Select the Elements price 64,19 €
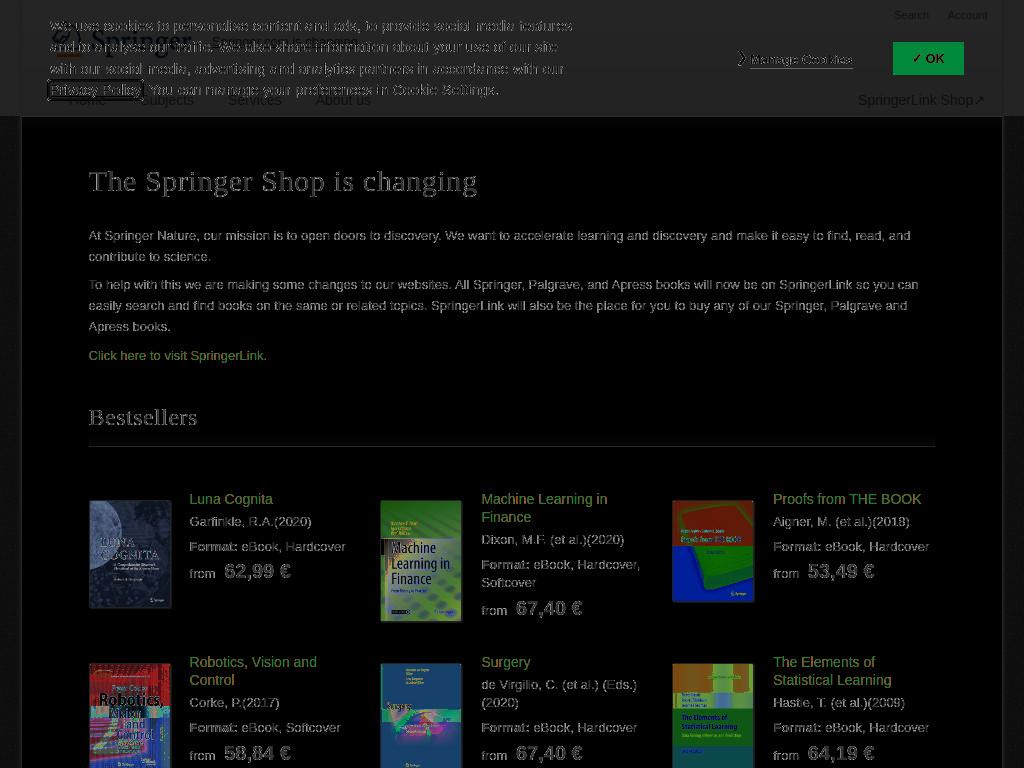This screenshot has height=768, width=1024. coord(840,753)
